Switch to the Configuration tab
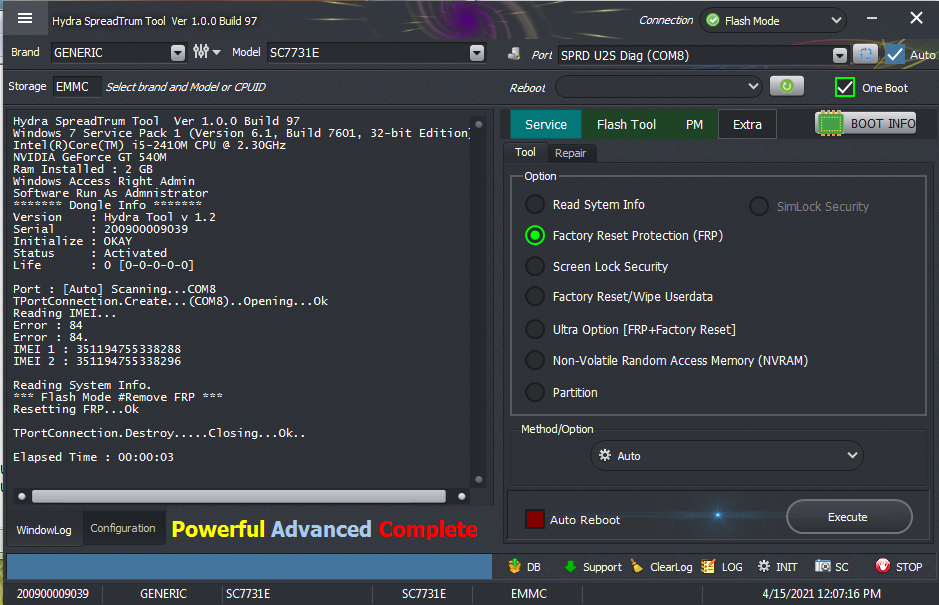 pyautogui.click(x=123, y=528)
